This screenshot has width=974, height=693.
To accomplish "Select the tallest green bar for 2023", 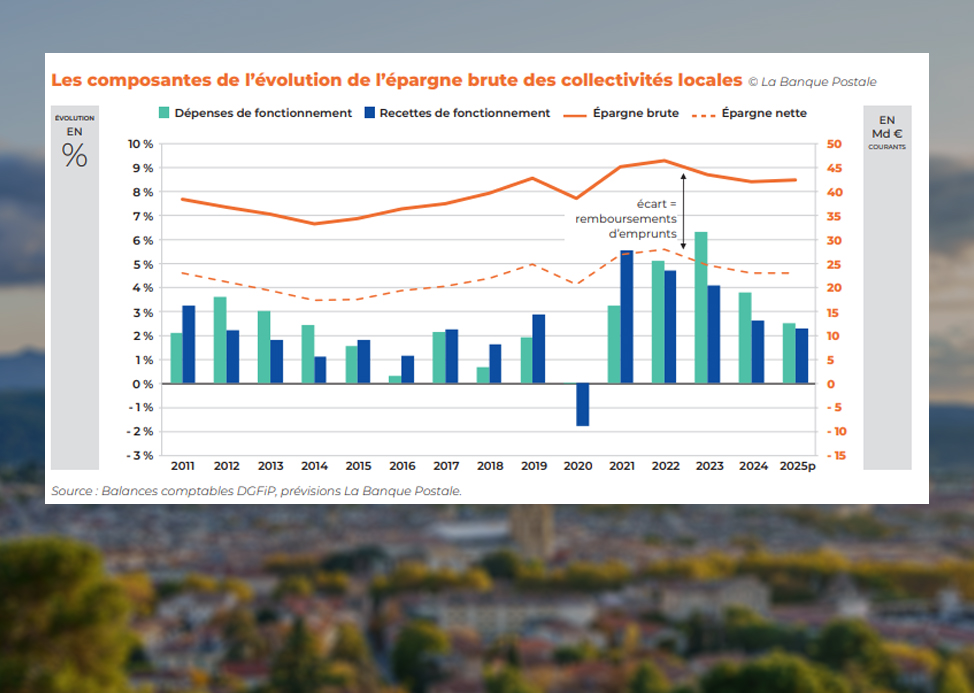I will pyautogui.click(x=701, y=307).
